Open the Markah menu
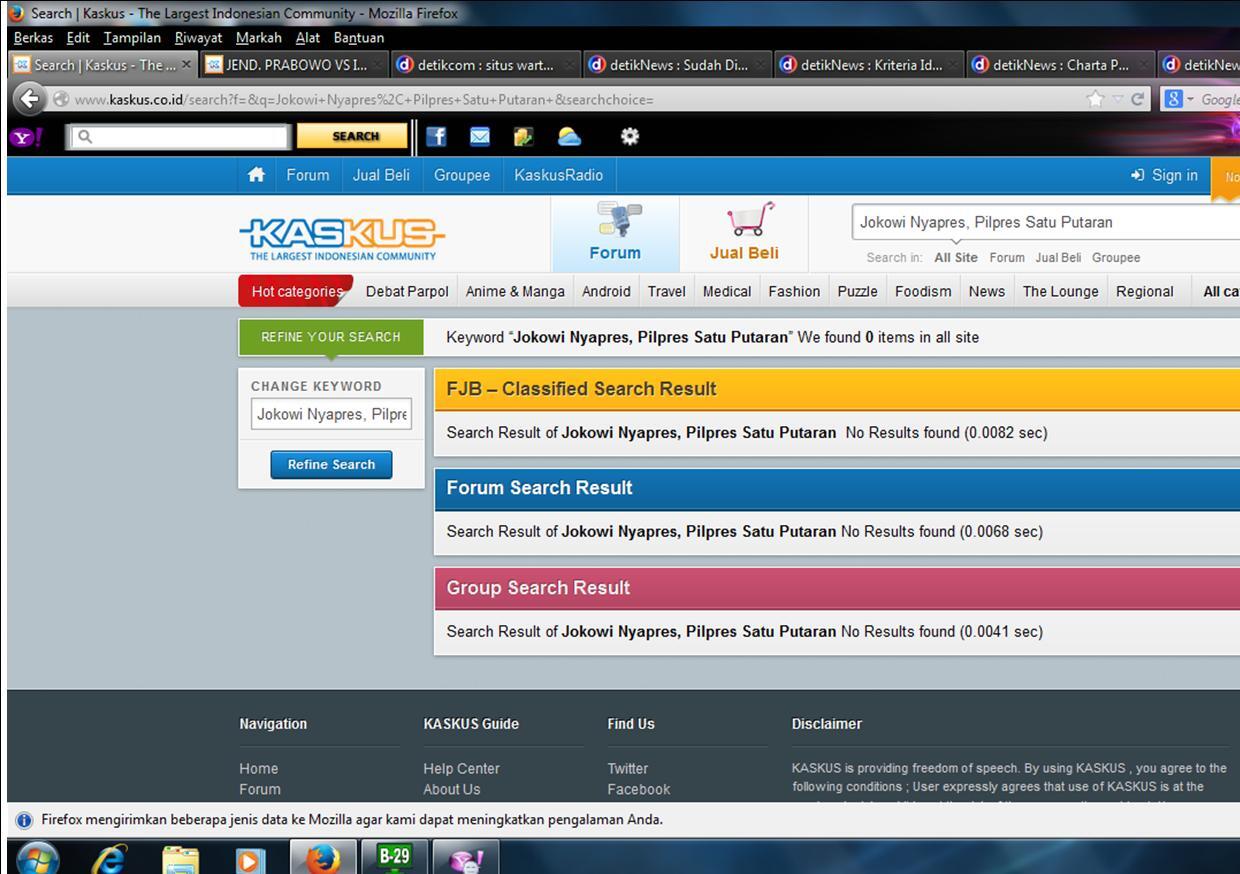 click(259, 38)
